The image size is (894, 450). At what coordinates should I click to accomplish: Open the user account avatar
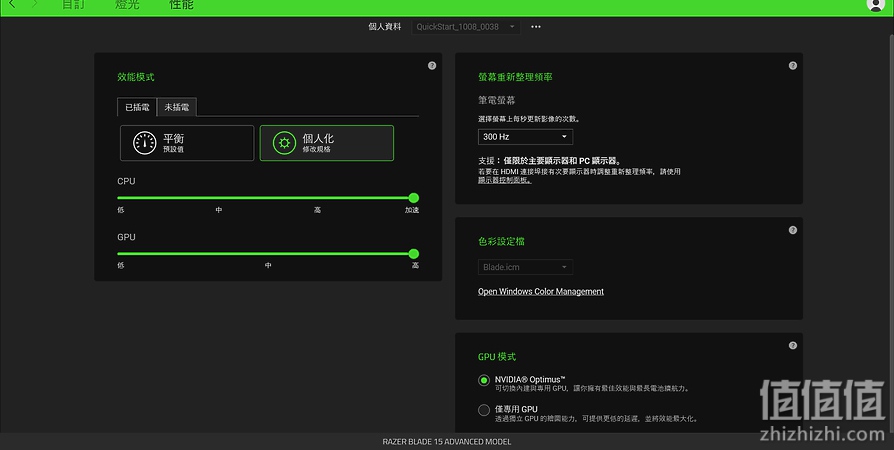[875, 5]
